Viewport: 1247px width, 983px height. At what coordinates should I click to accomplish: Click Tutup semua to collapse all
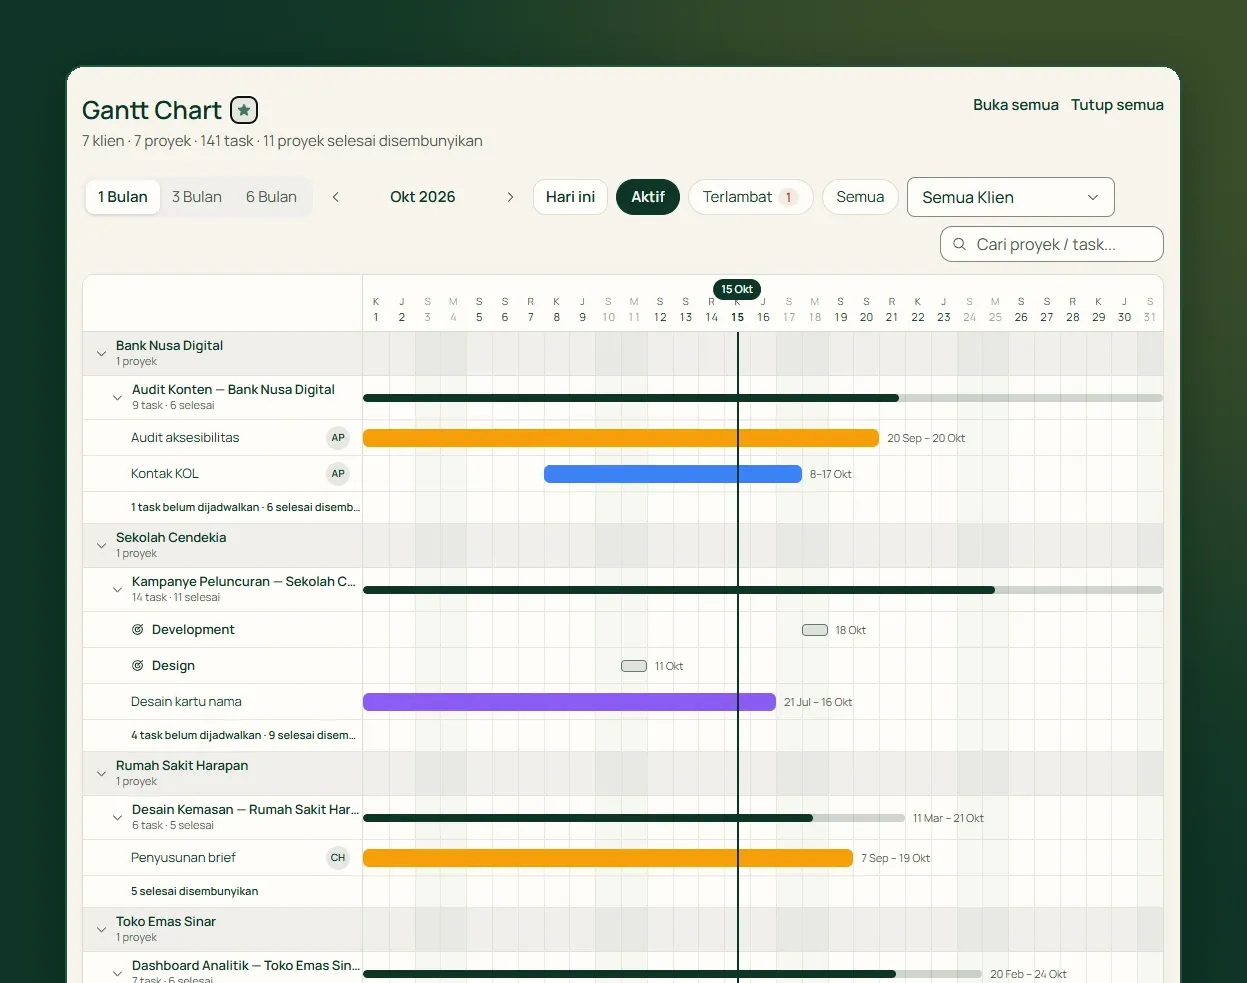click(x=1117, y=105)
